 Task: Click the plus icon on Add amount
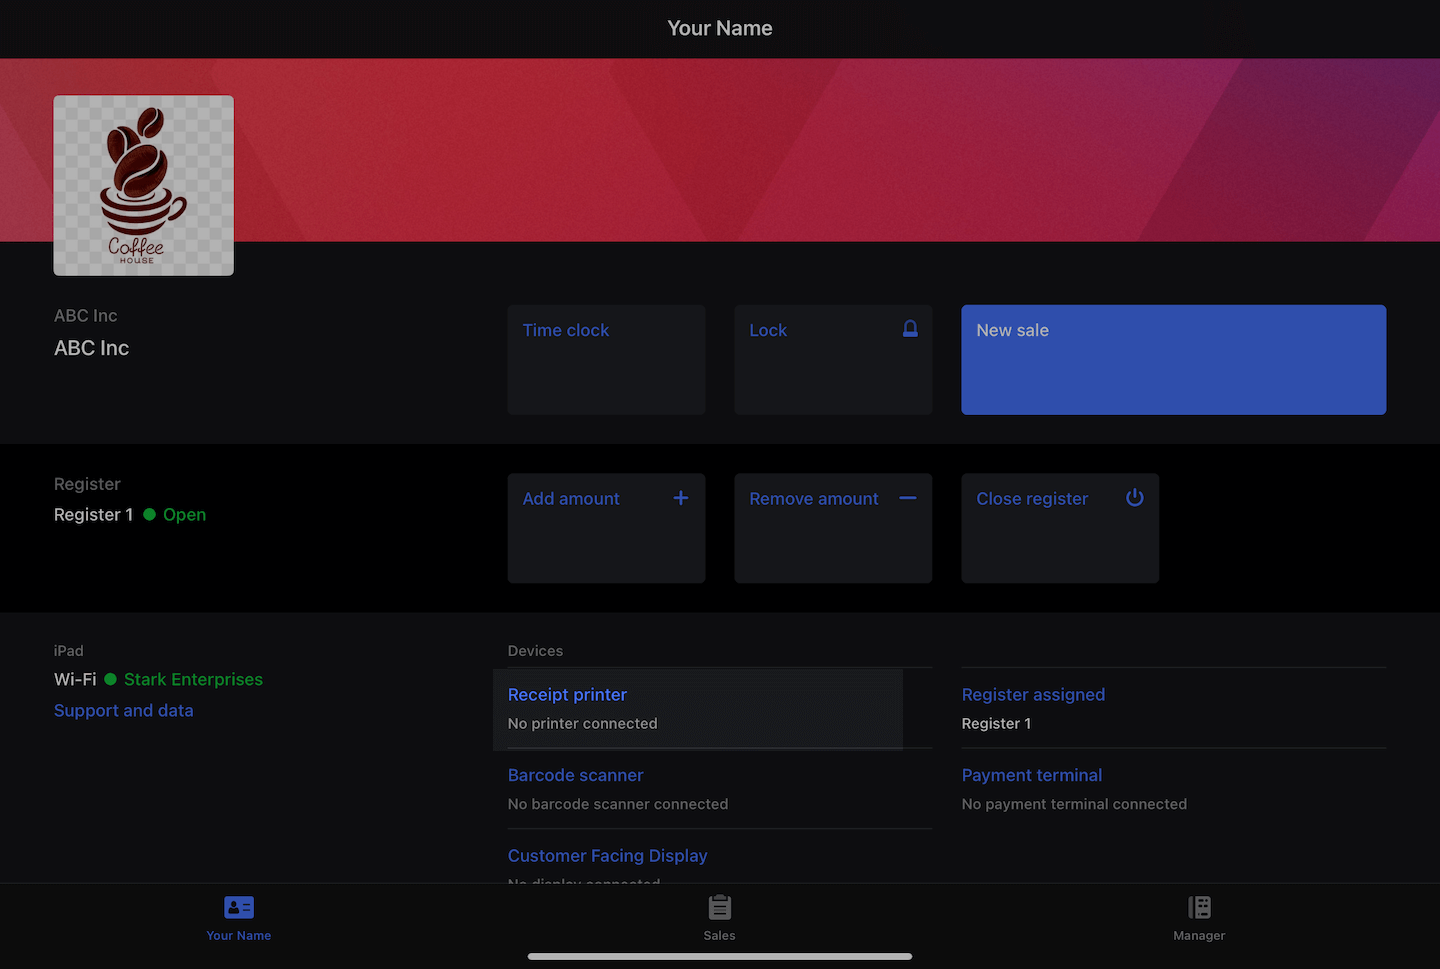[x=680, y=498]
